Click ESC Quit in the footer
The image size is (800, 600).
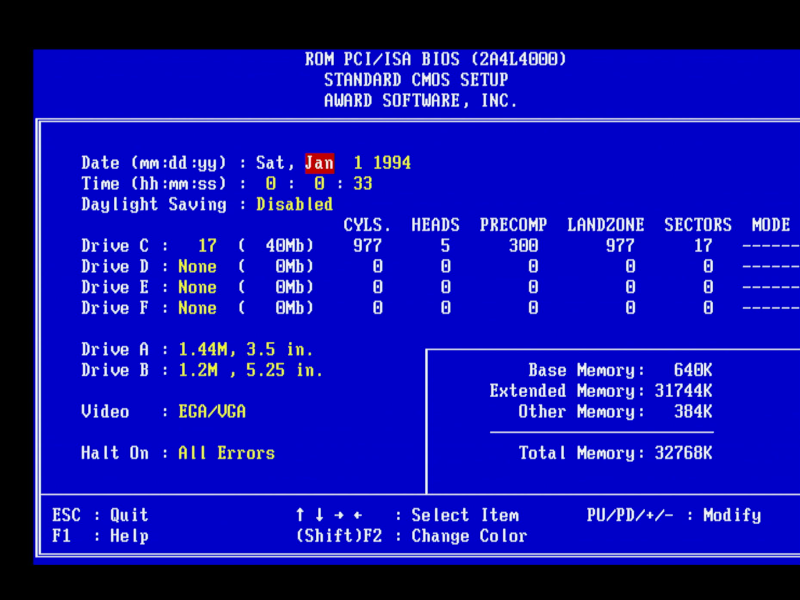click(x=100, y=516)
